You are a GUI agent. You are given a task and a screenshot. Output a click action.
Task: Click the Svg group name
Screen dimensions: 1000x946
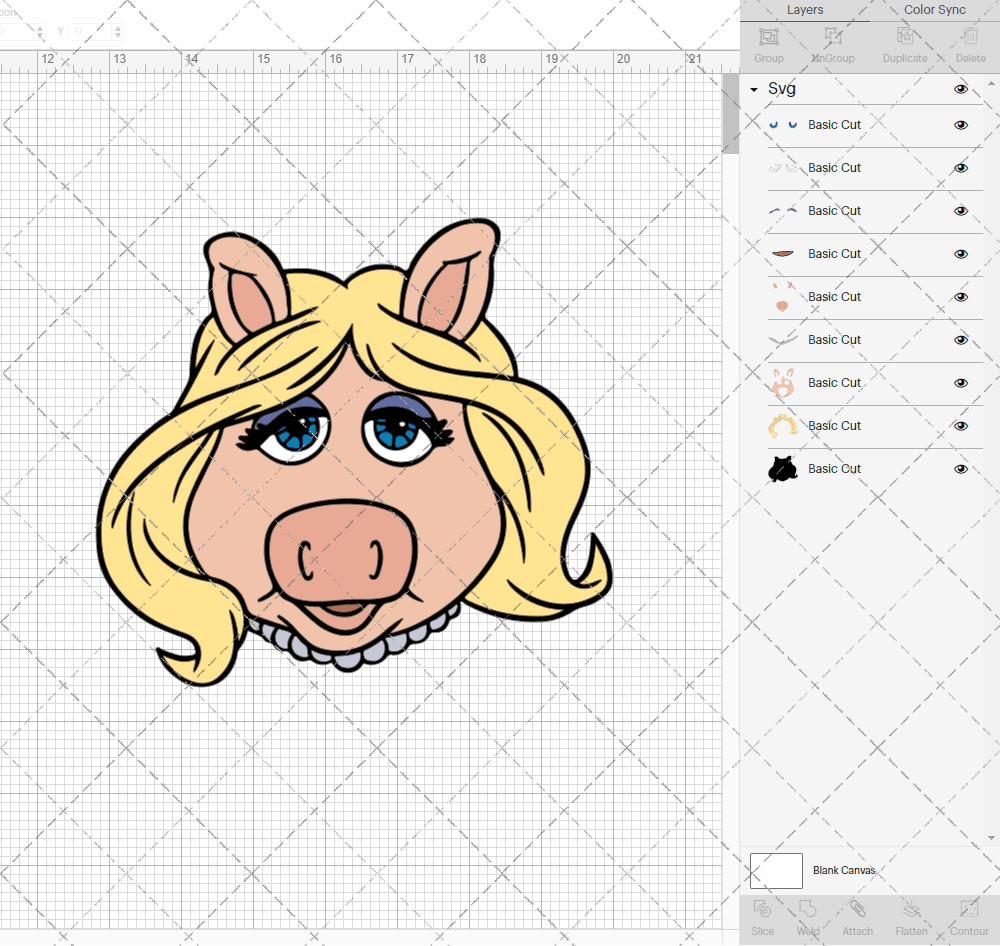click(x=781, y=89)
